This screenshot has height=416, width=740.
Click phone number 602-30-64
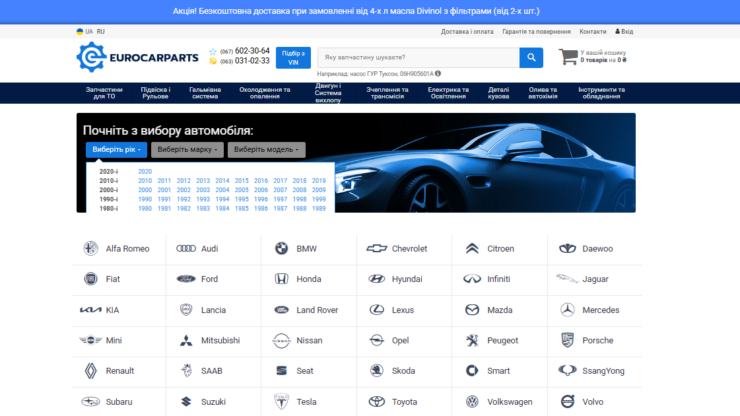[x=252, y=51]
